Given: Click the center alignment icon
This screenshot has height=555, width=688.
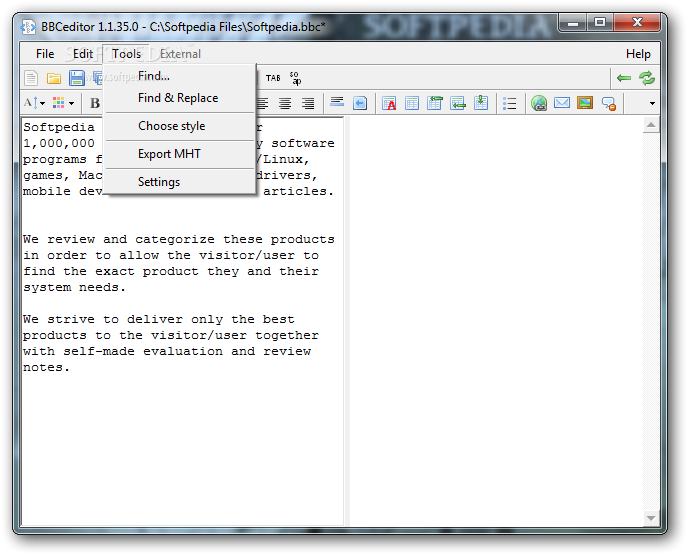Looking at the screenshot, I should [x=285, y=103].
